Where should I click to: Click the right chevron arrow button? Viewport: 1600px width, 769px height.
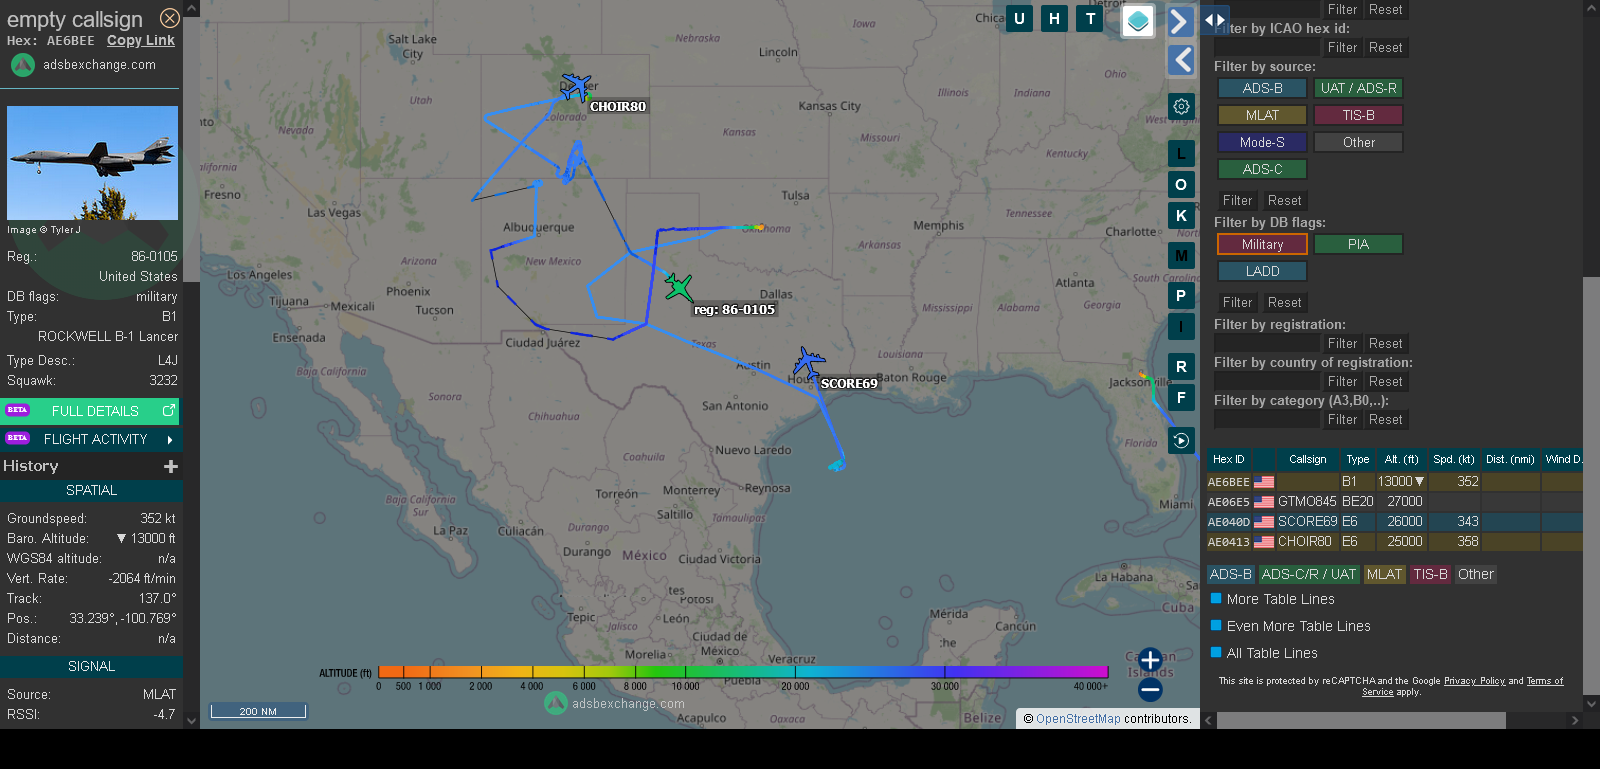[1181, 21]
